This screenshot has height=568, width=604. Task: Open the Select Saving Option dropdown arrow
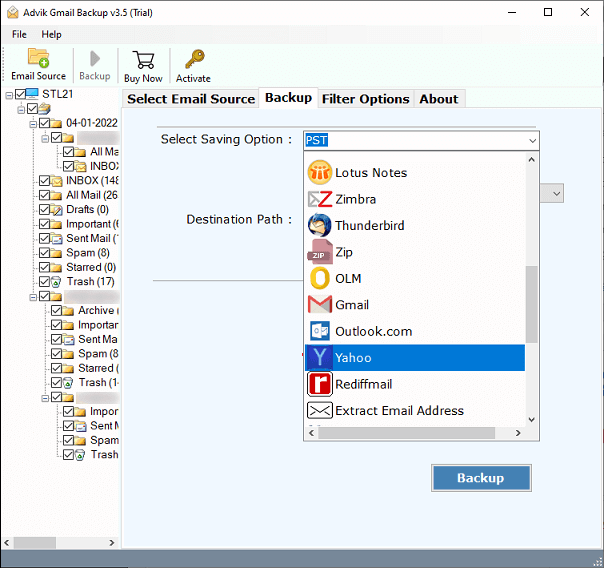[x=532, y=141]
